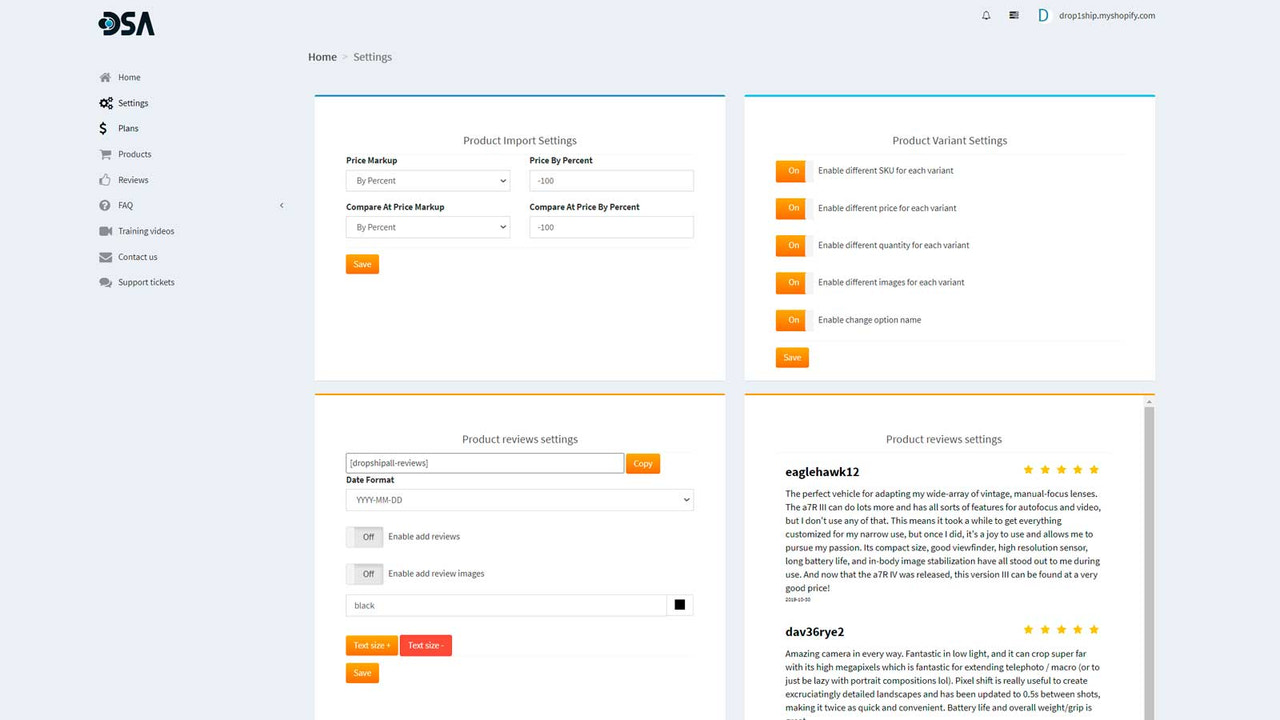Screen dimensions: 1280x720
Task: Open the Date Format dropdown
Action: [x=520, y=500]
